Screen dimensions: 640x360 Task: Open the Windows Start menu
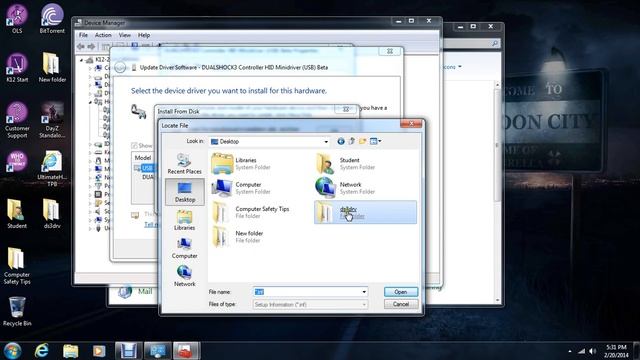(x=13, y=351)
